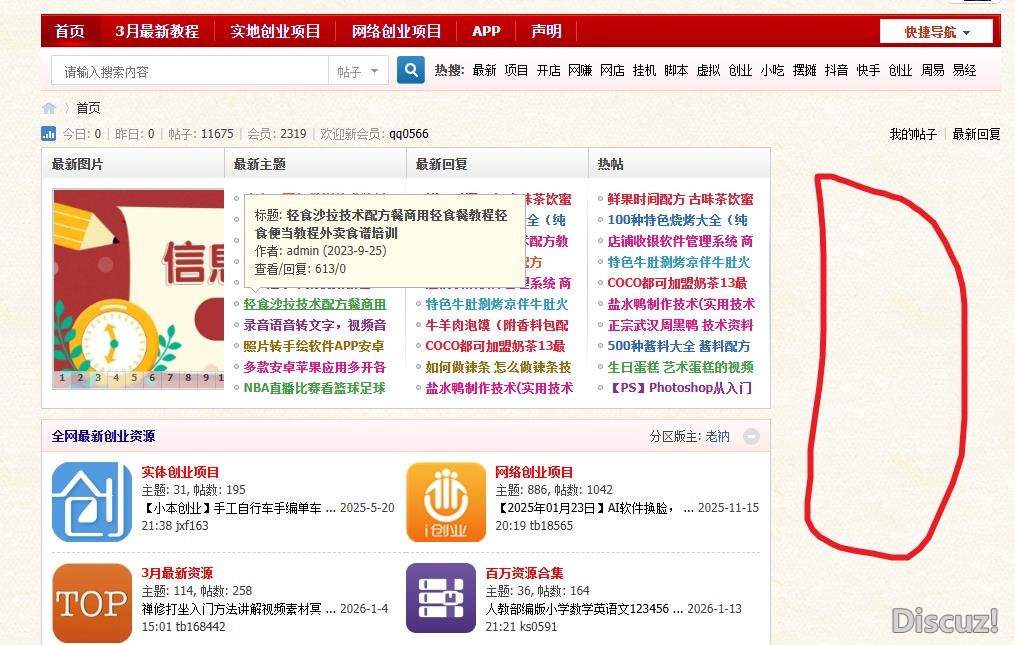Click the Discuz! logo
1015x645 pixels.
pos(944,620)
